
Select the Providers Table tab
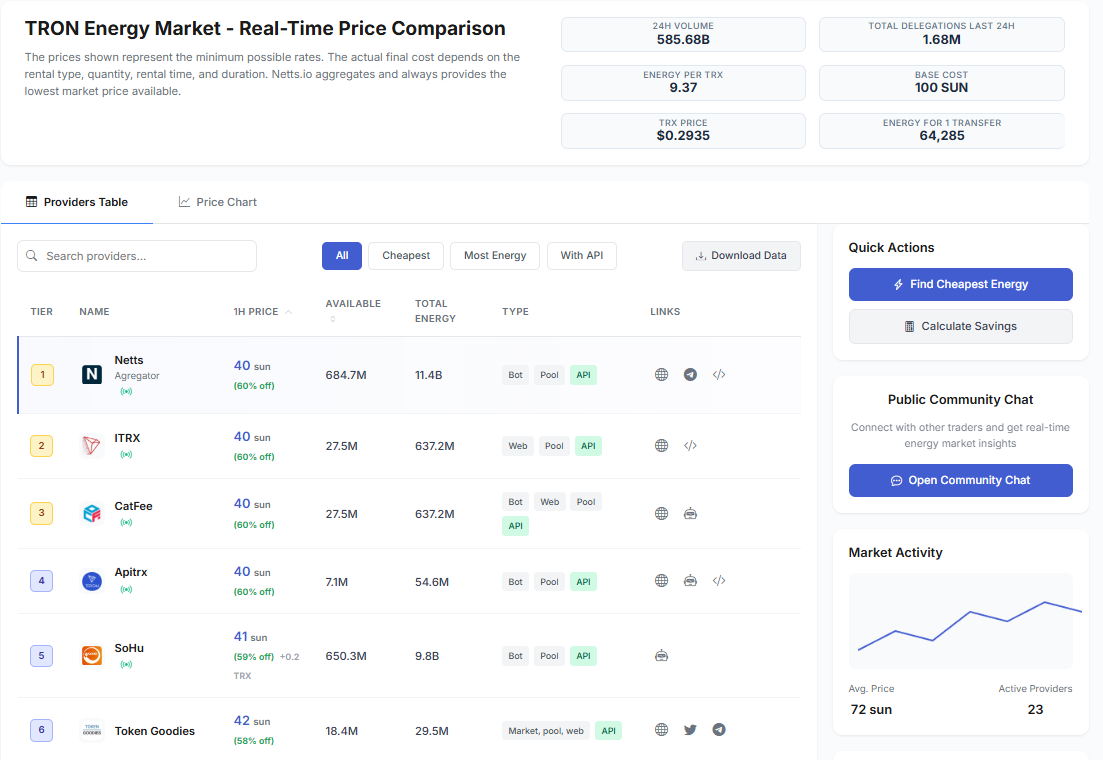pos(77,202)
